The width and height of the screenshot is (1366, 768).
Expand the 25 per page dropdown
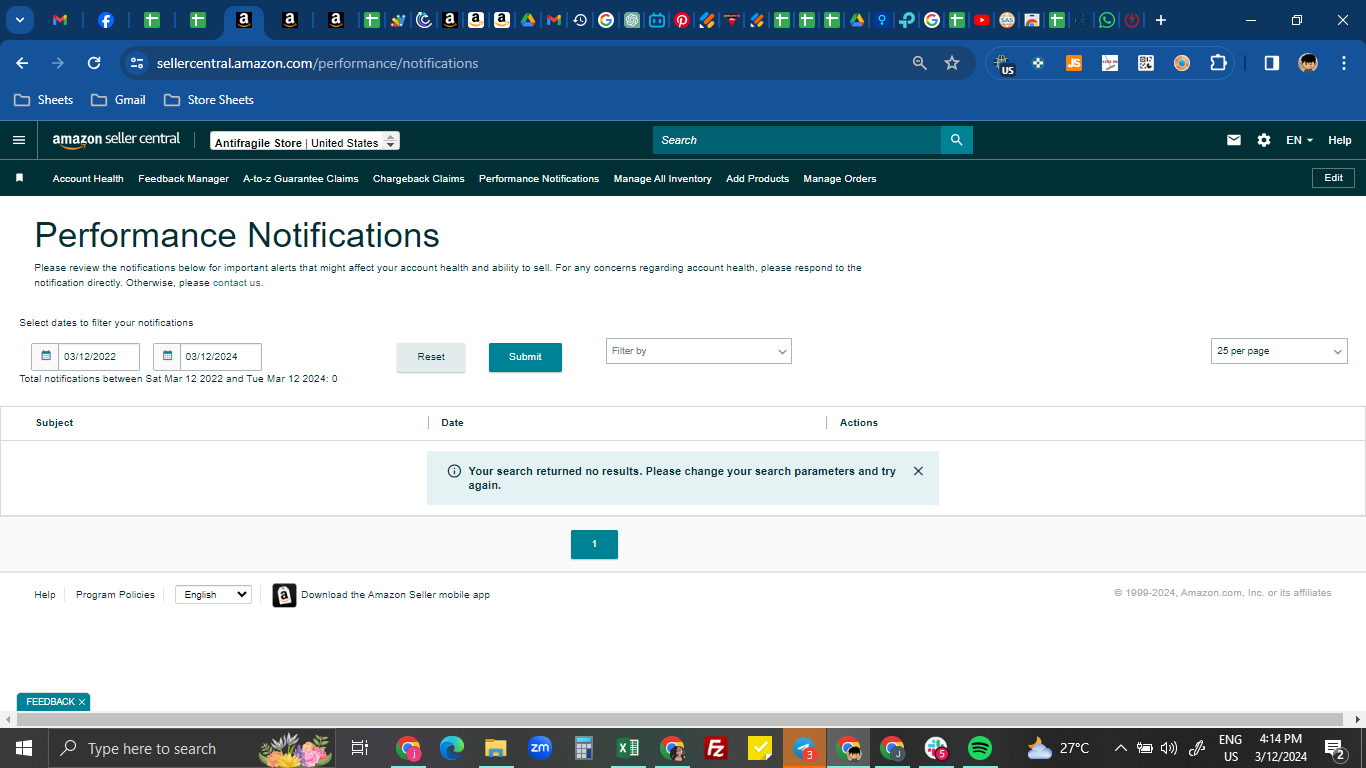coord(1279,351)
